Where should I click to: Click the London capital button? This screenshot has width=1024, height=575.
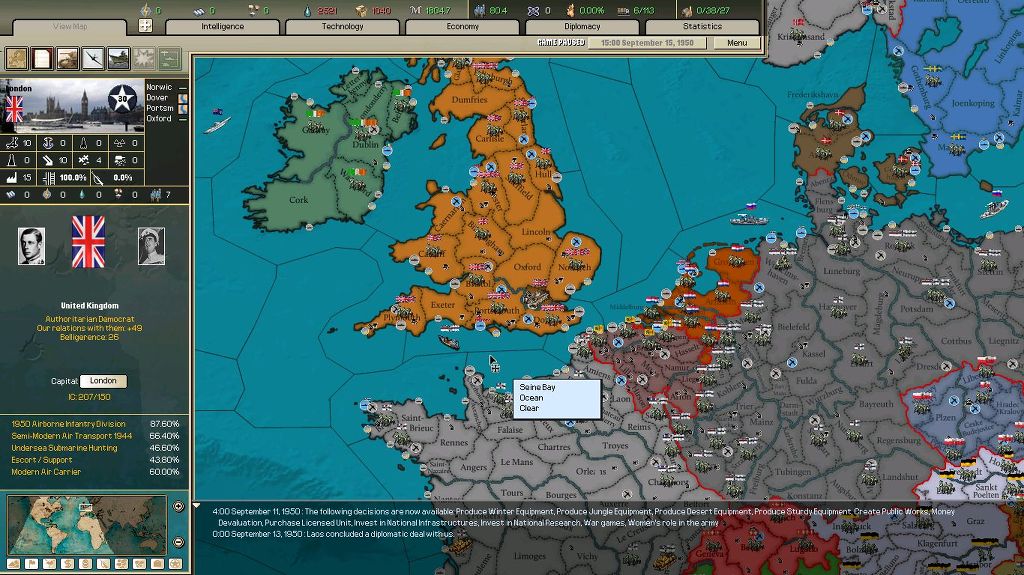(x=103, y=381)
